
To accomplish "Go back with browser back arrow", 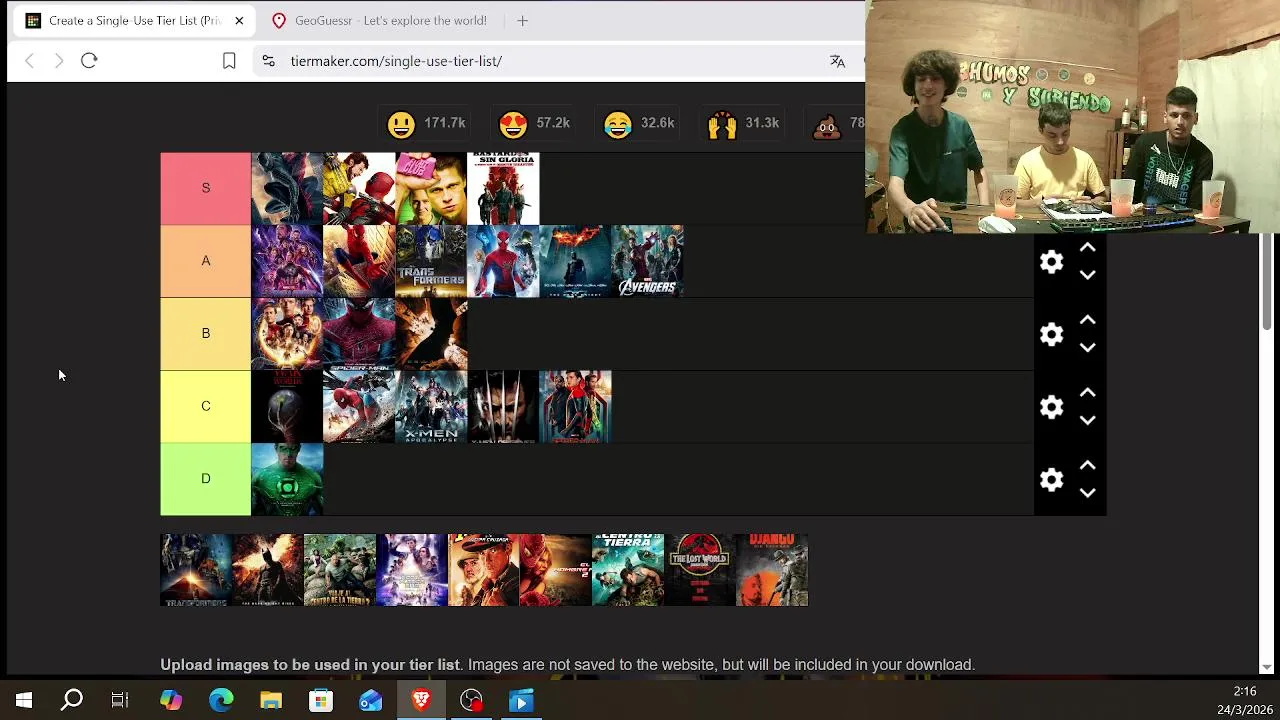I will 29,61.
